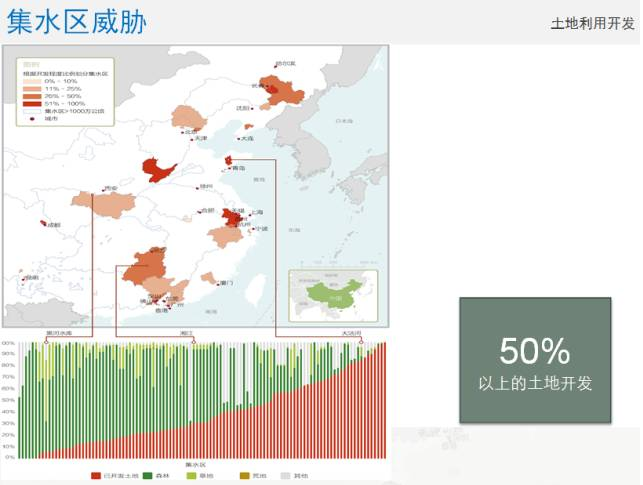Click the 湘江 chart marker label
This screenshot has height=485, width=643.
(x=186, y=334)
